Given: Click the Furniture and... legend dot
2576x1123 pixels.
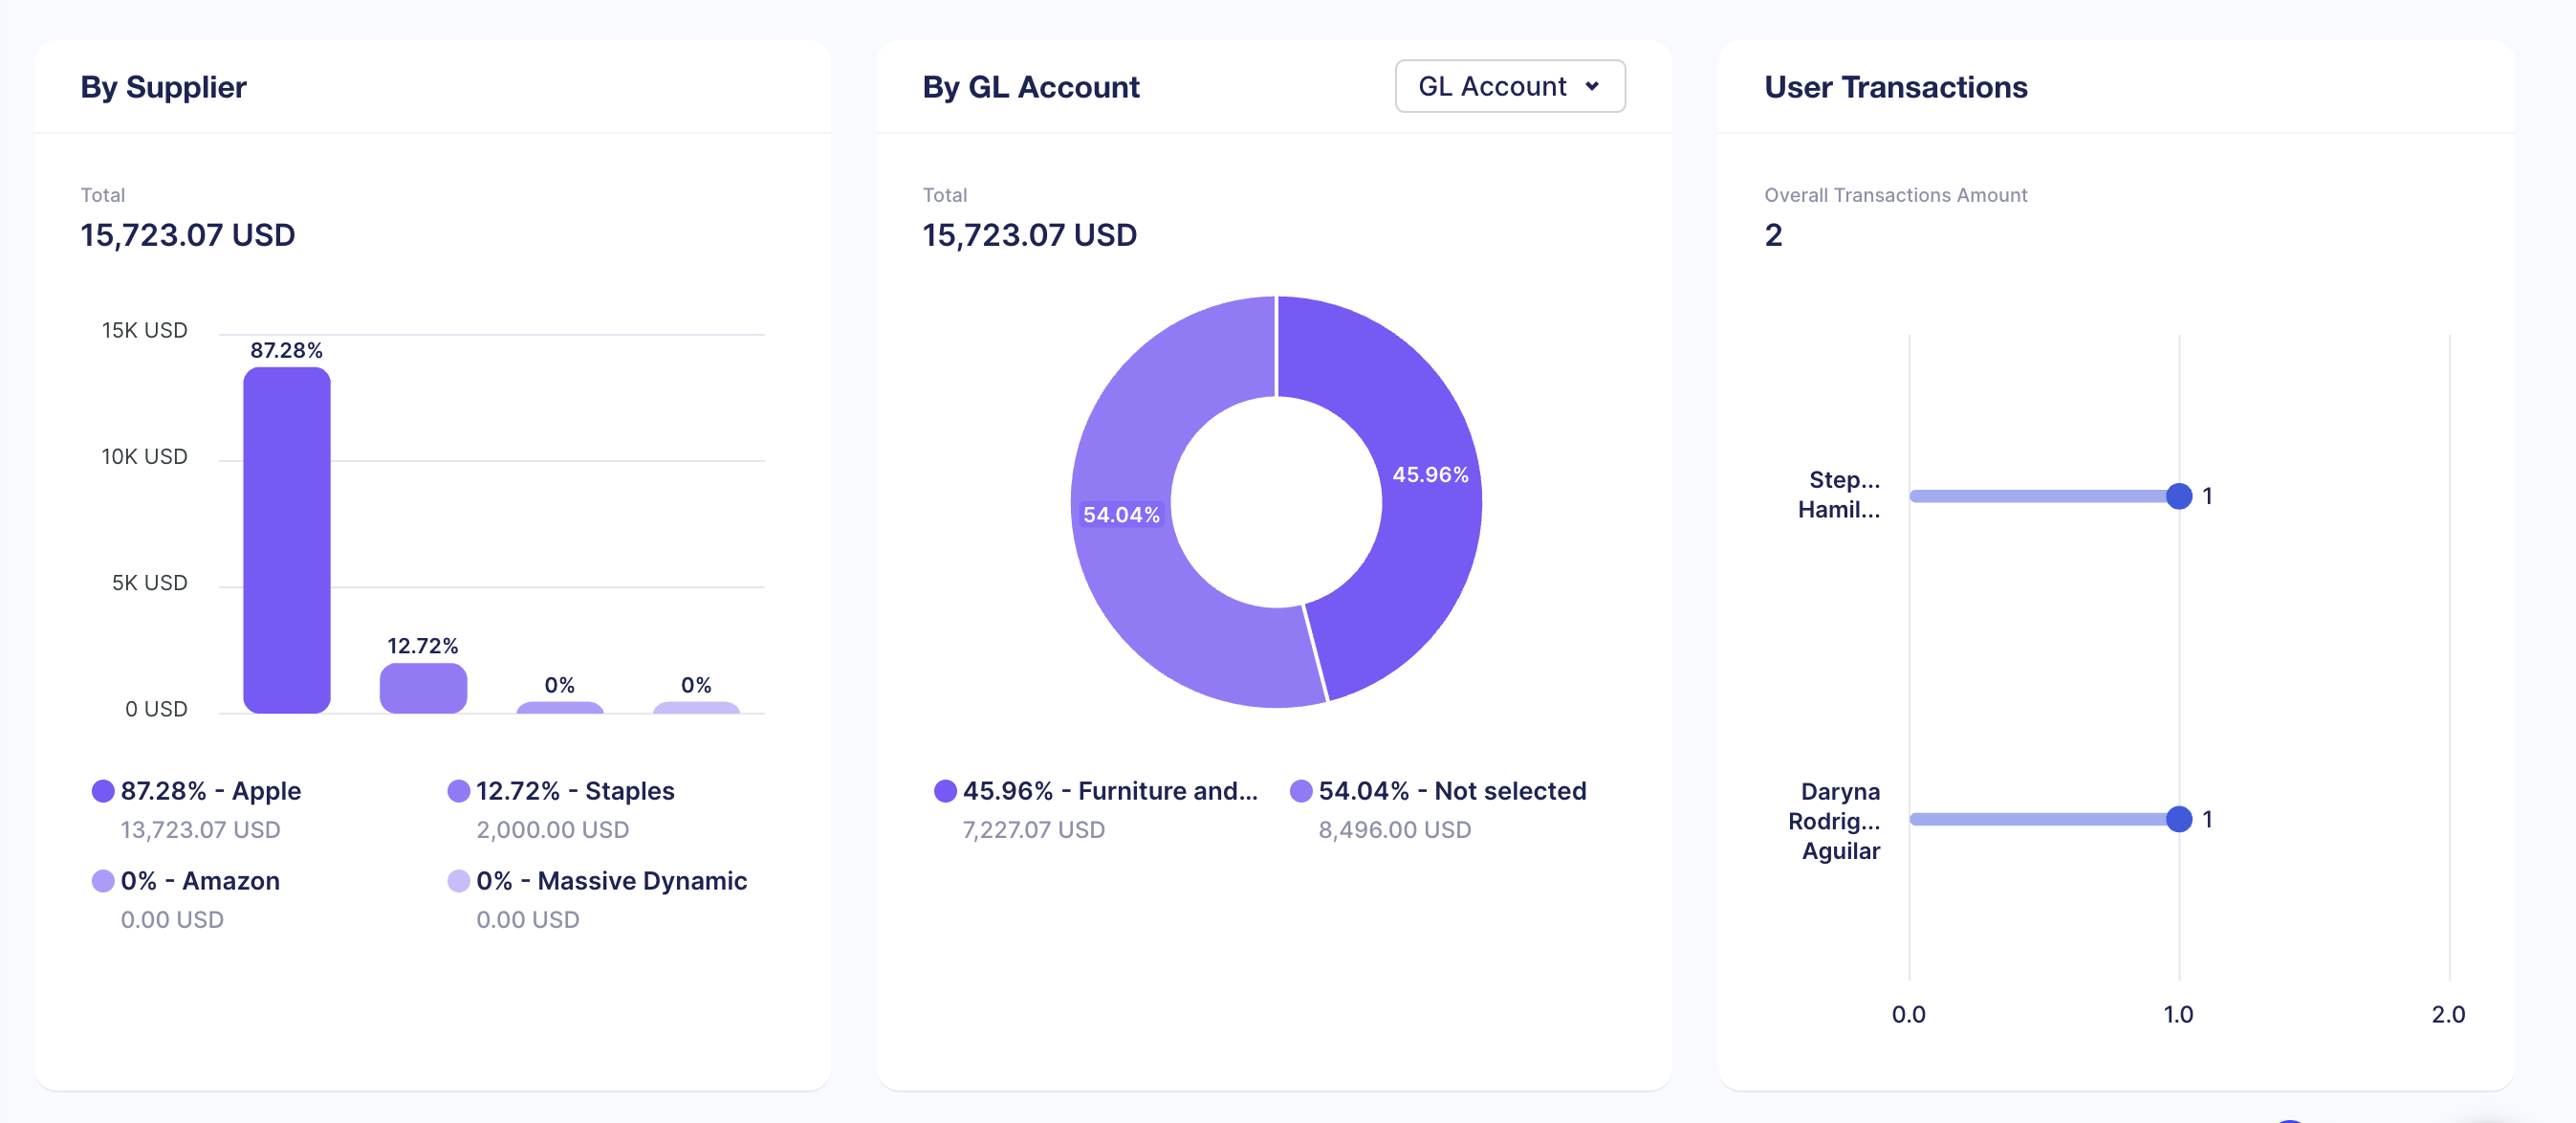Looking at the screenshot, I should [945, 791].
